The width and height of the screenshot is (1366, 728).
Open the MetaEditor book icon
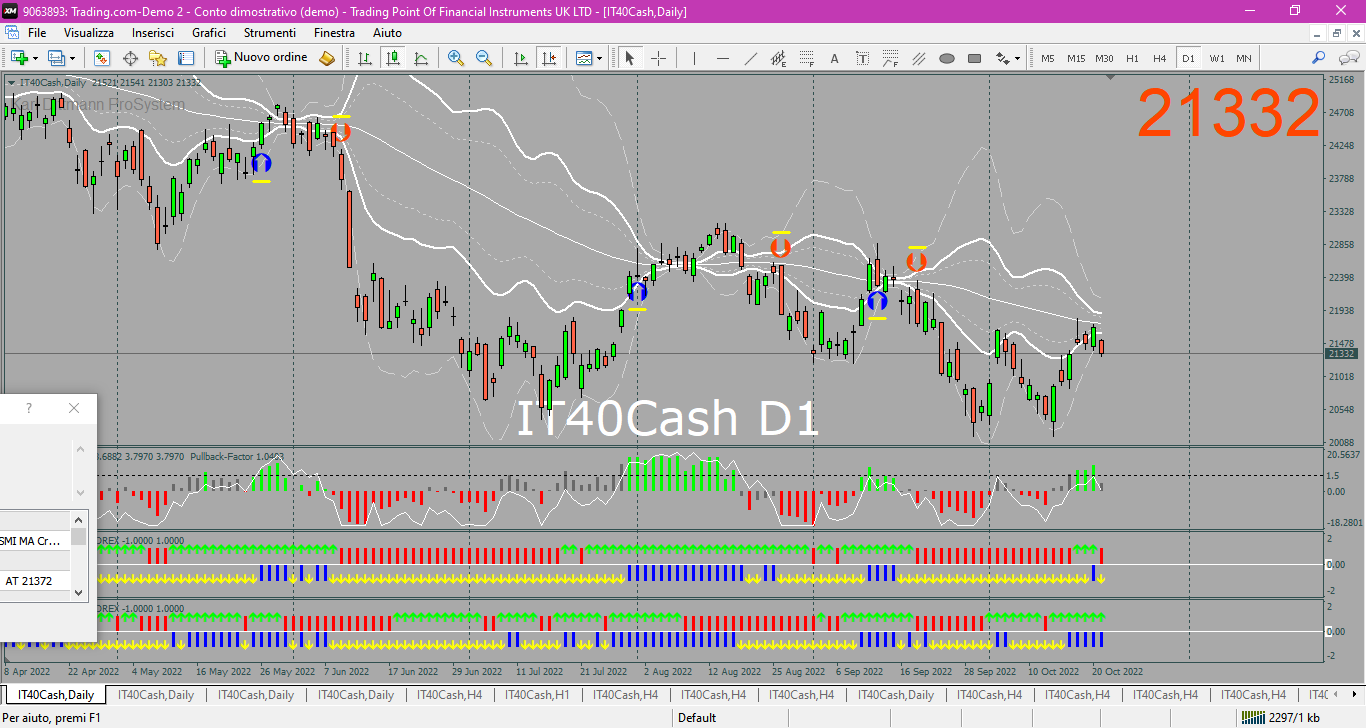[327, 58]
